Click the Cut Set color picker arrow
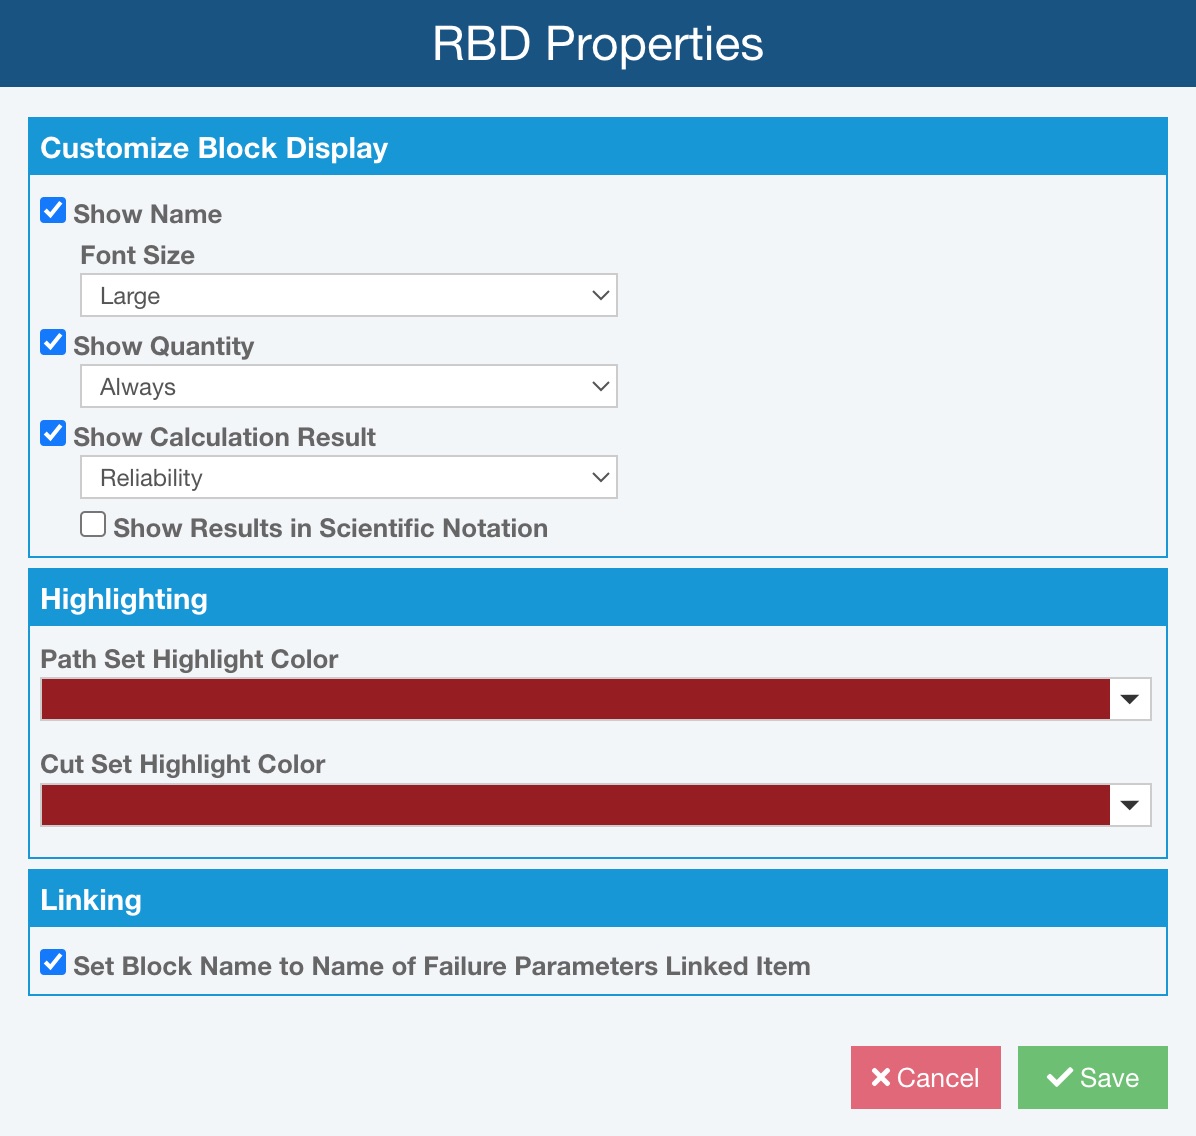The image size is (1196, 1136). (1130, 805)
